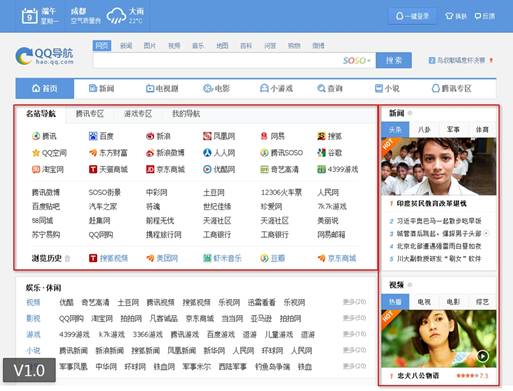Expand the SOSO search engine dropdown

pos(357,60)
